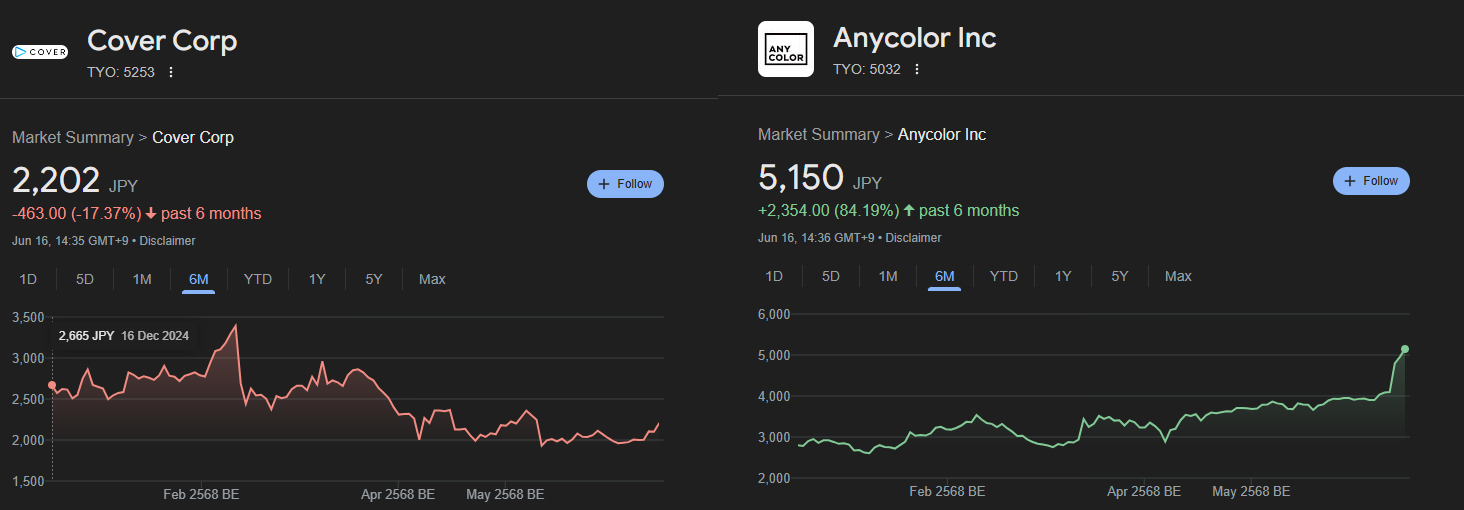Select 6M range on Anycolor chart
The height and width of the screenshot is (510, 1464).
click(x=945, y=276)
